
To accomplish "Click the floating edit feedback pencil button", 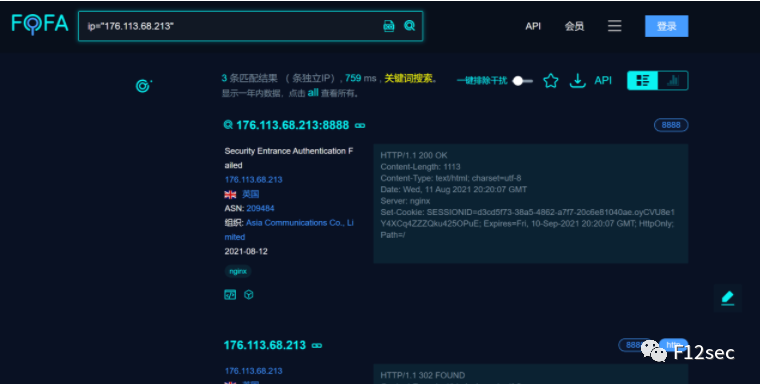I will pyautogui.click(x=728, y=298).
